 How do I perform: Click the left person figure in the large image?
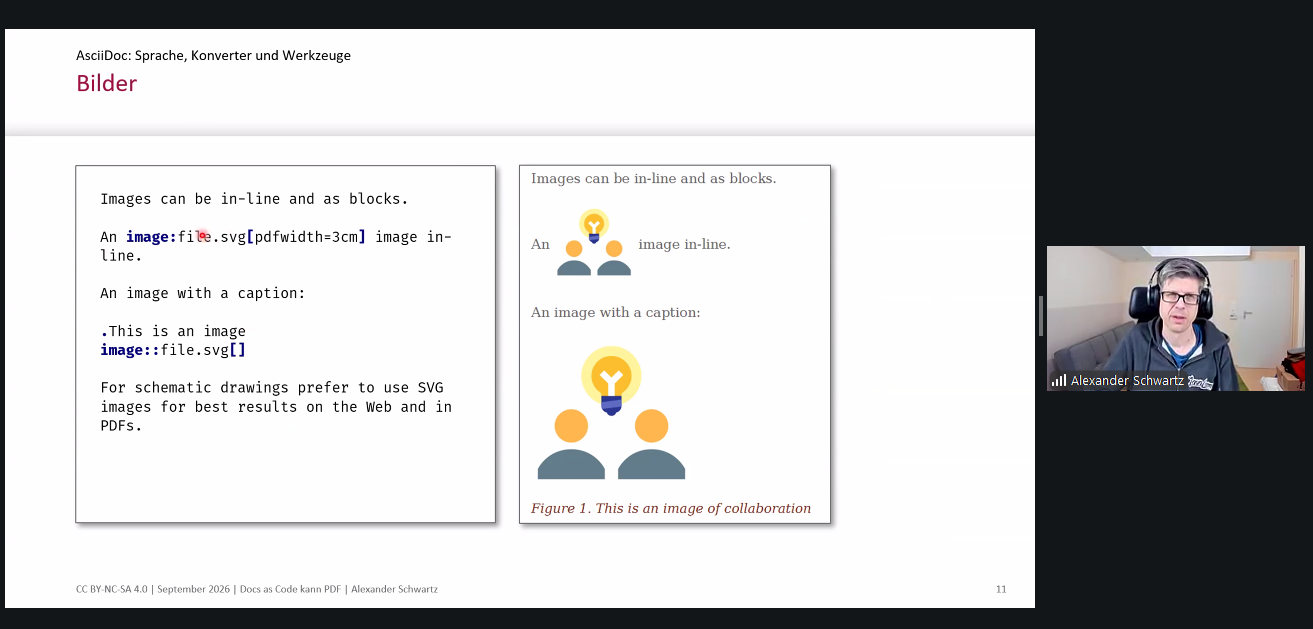pos(571,444)
